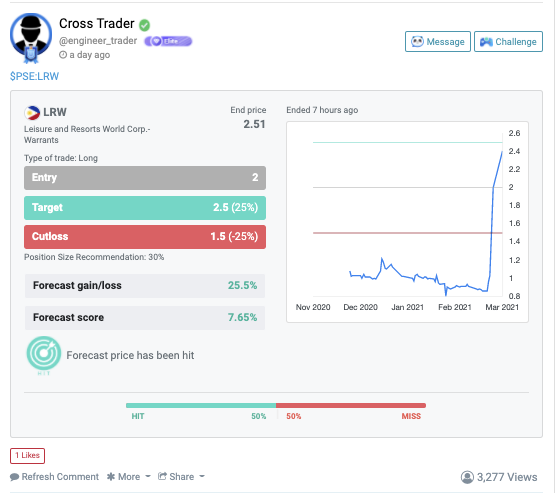Open the More dropdown
The height and width of the screenshot is (493, 555).
[x=129, y=477]
